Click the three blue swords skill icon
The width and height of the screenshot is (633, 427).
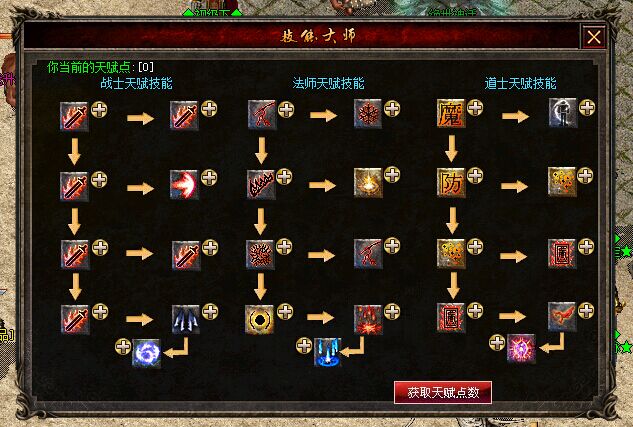pyautogui.click(x=186, y=319)
